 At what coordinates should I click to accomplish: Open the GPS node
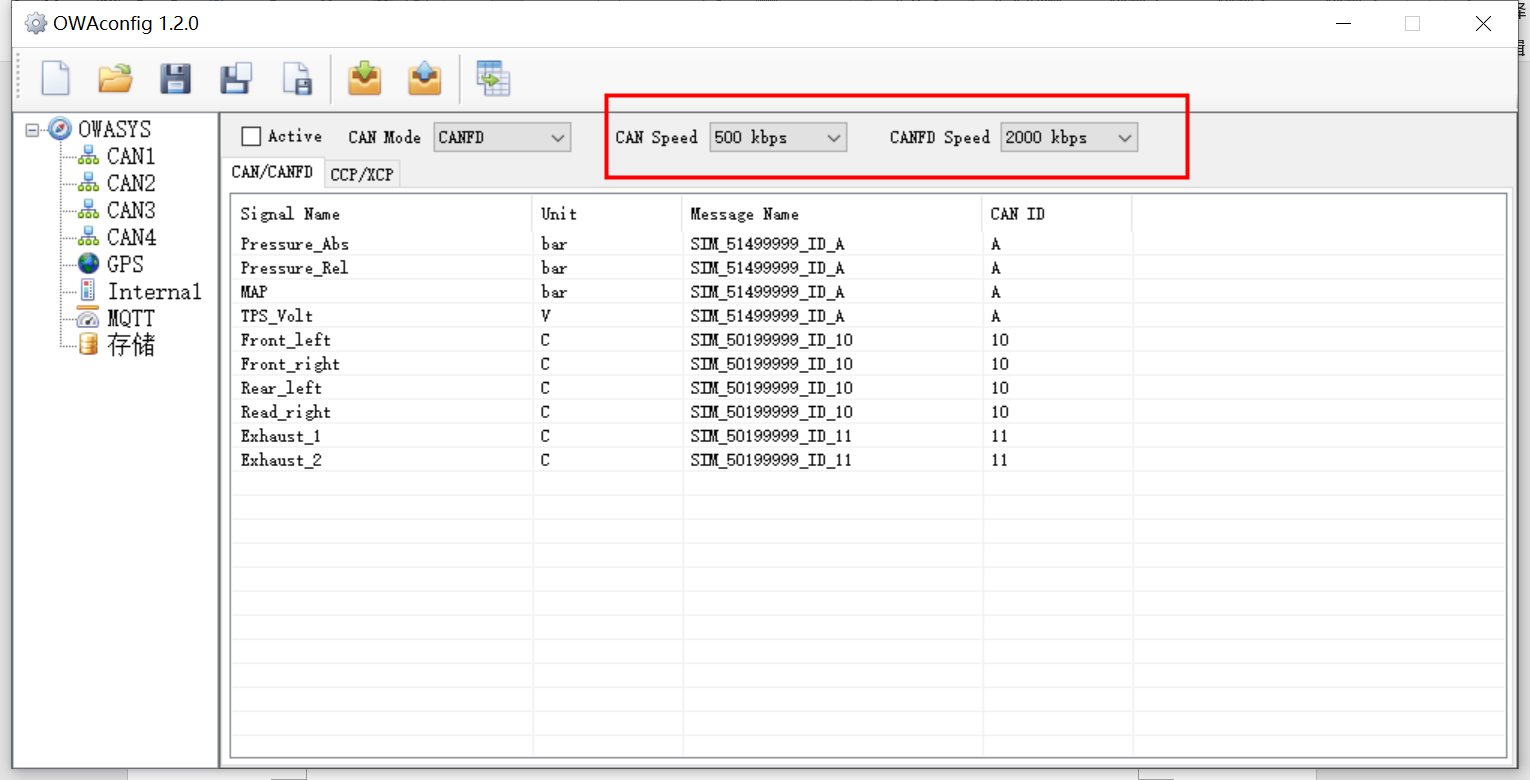point(125,264)
